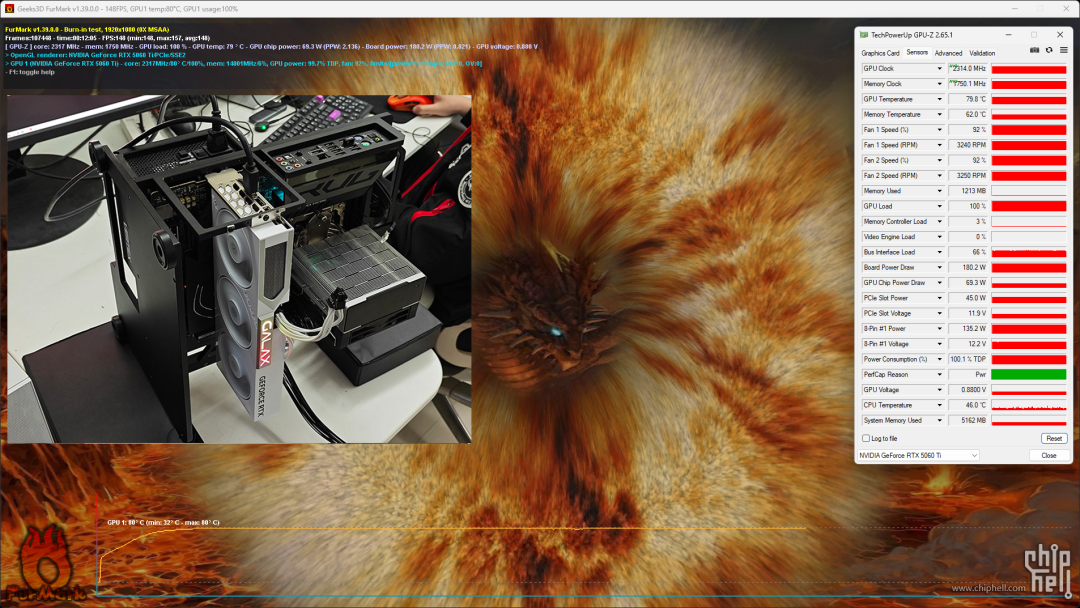Open the GPU-Z hamburger menu icon
This screenshot has width=1080, height=608.
click(x=1064, y=50)
